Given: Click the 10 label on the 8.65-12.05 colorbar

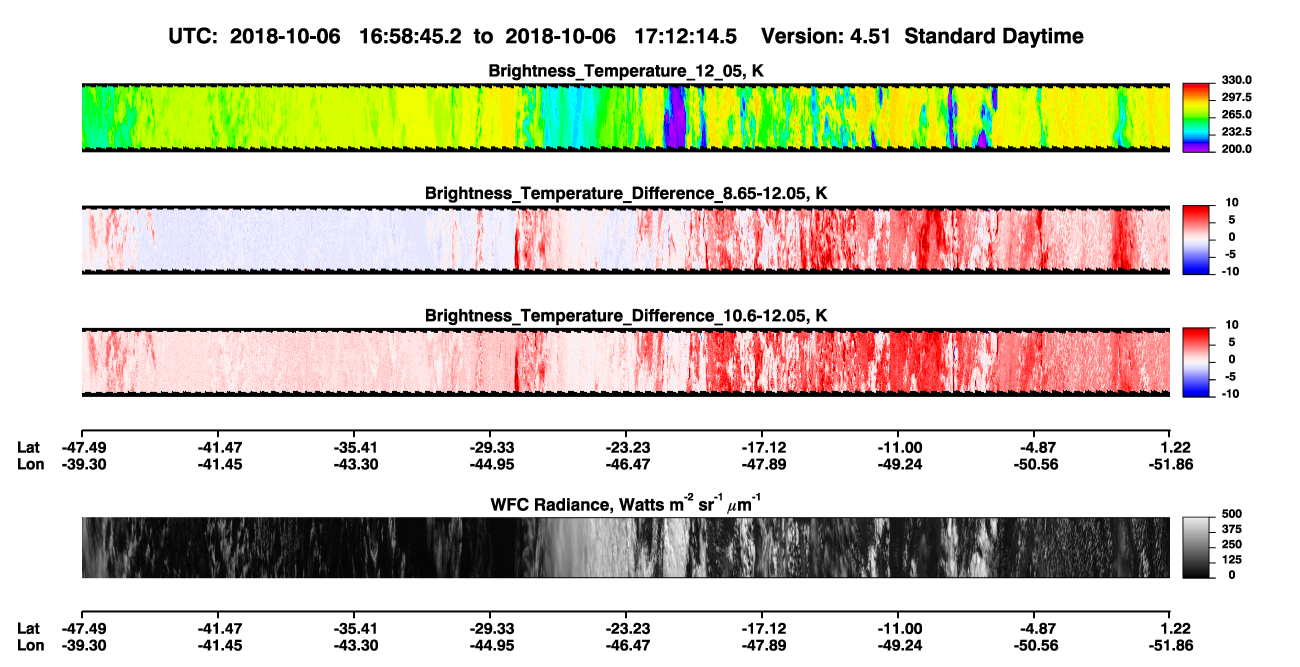Looking at the screenshot, I should tap(1232, 202).
